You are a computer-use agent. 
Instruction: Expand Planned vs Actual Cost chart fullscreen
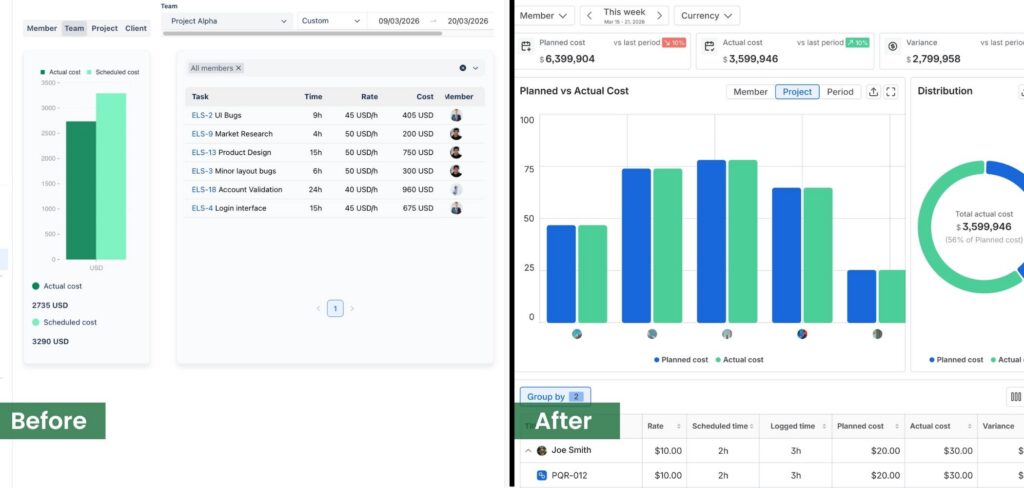(x=891, y=92)
